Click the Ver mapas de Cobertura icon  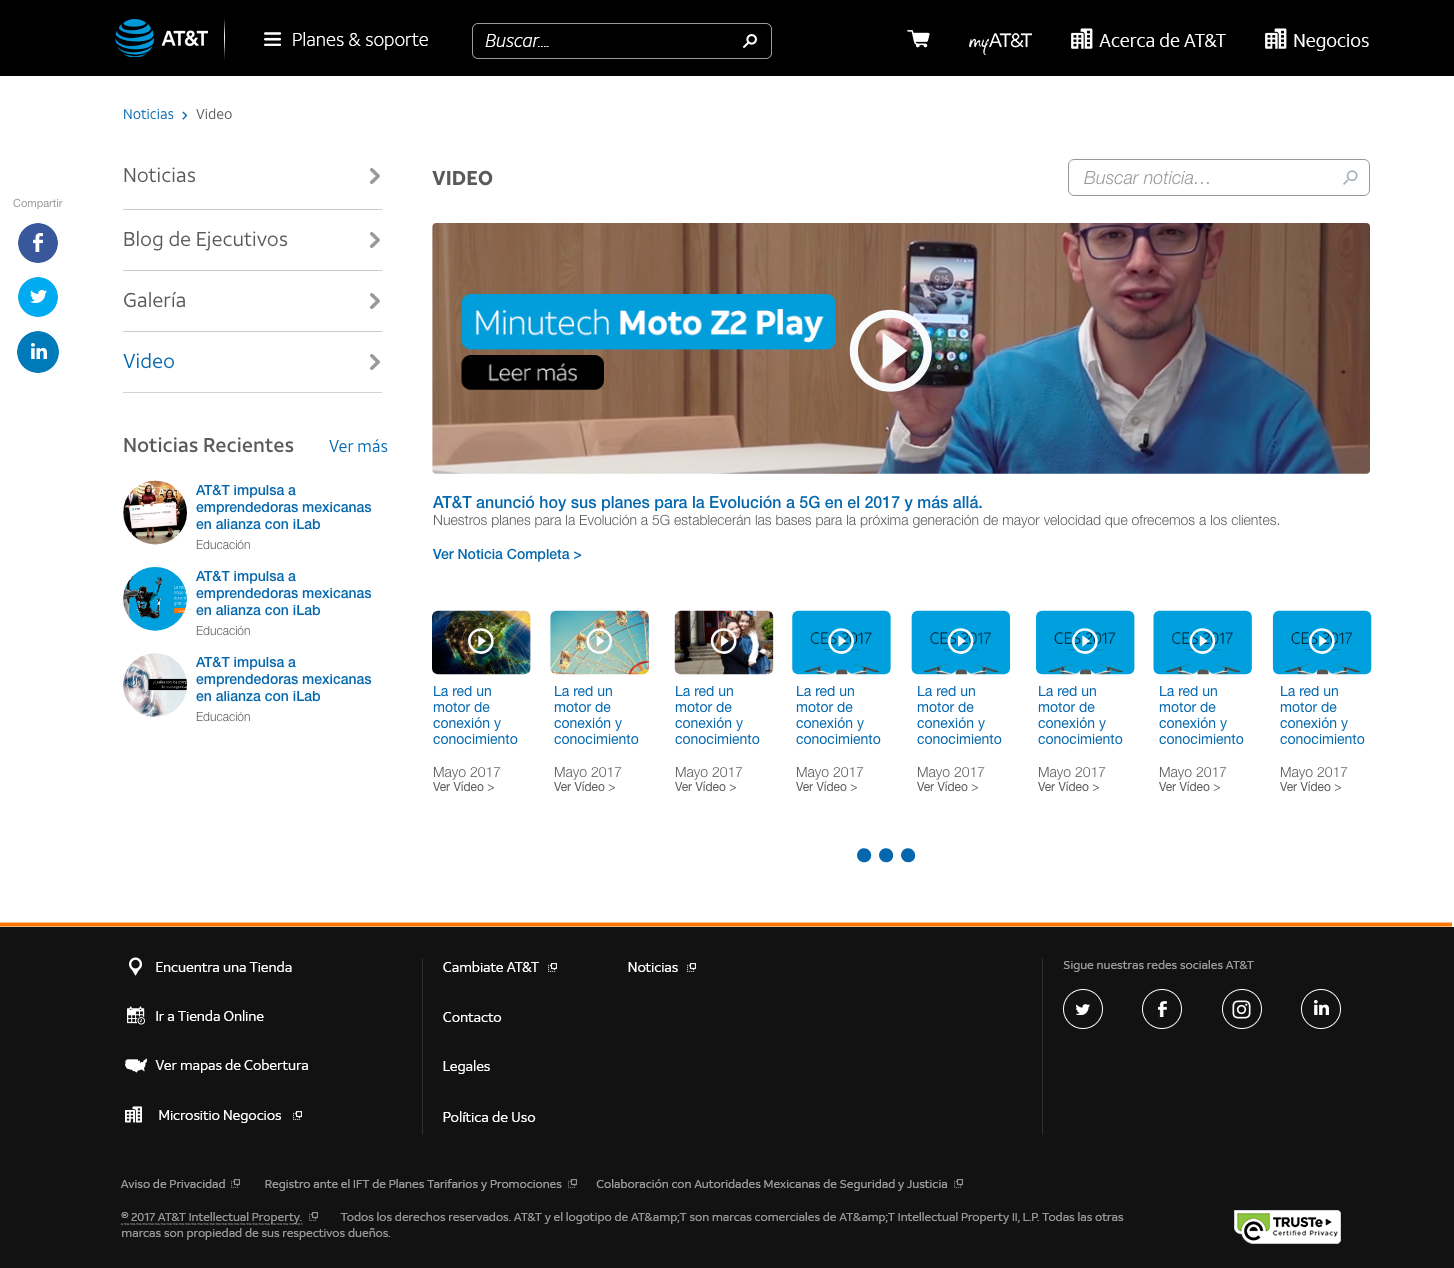(135, 1065)
